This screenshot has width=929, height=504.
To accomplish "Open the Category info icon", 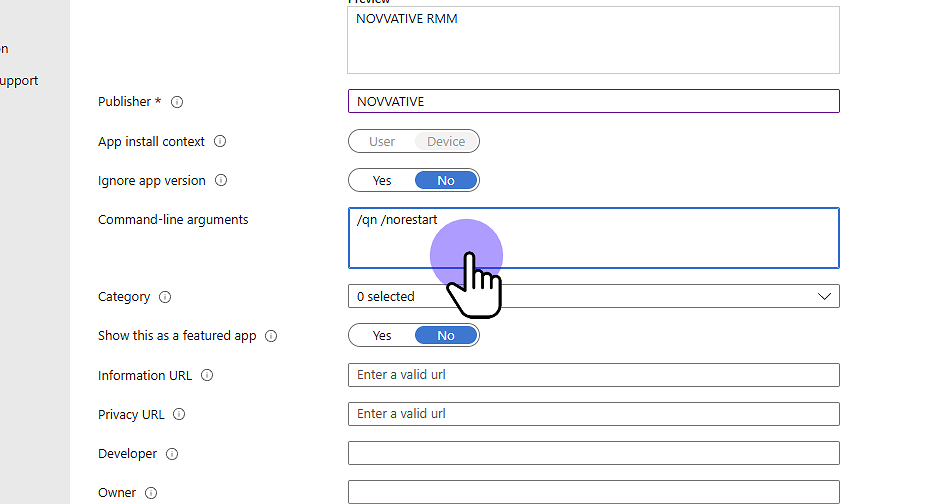I will click(165, 297).
